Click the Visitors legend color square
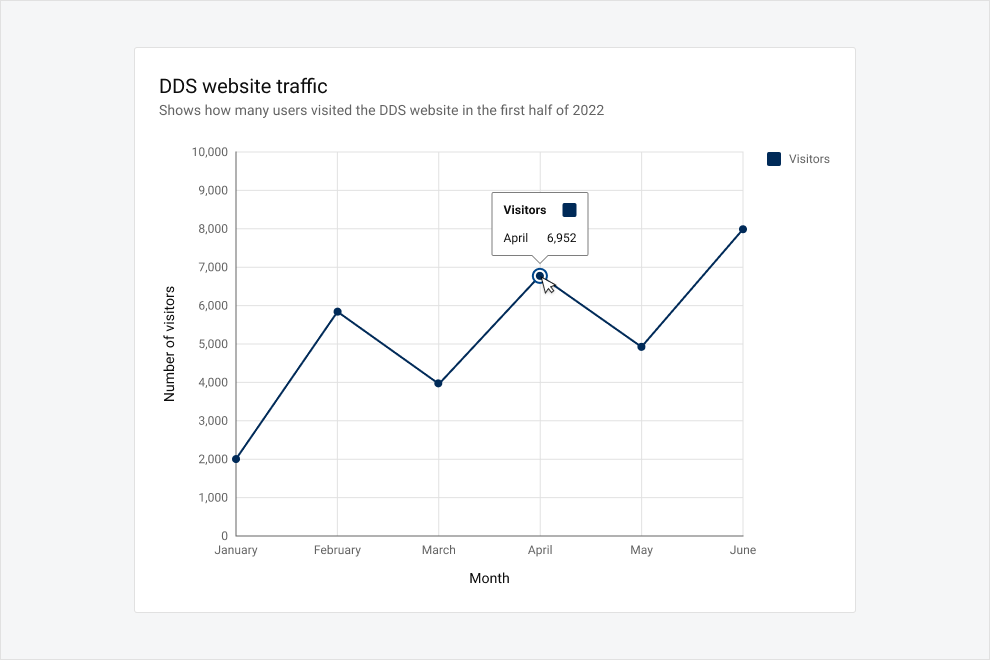This screenshot has height=660, width=990. (774, 159)
